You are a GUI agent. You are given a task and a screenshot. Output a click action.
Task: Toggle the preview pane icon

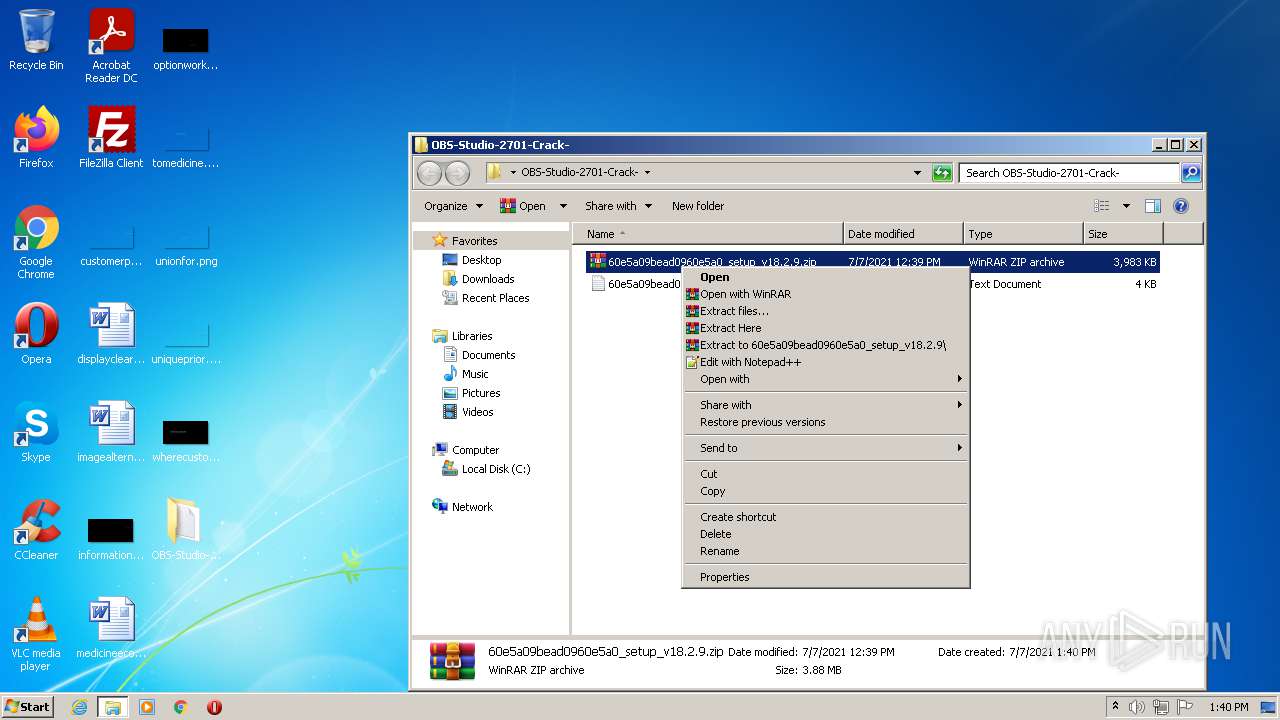click(1152, 206)
